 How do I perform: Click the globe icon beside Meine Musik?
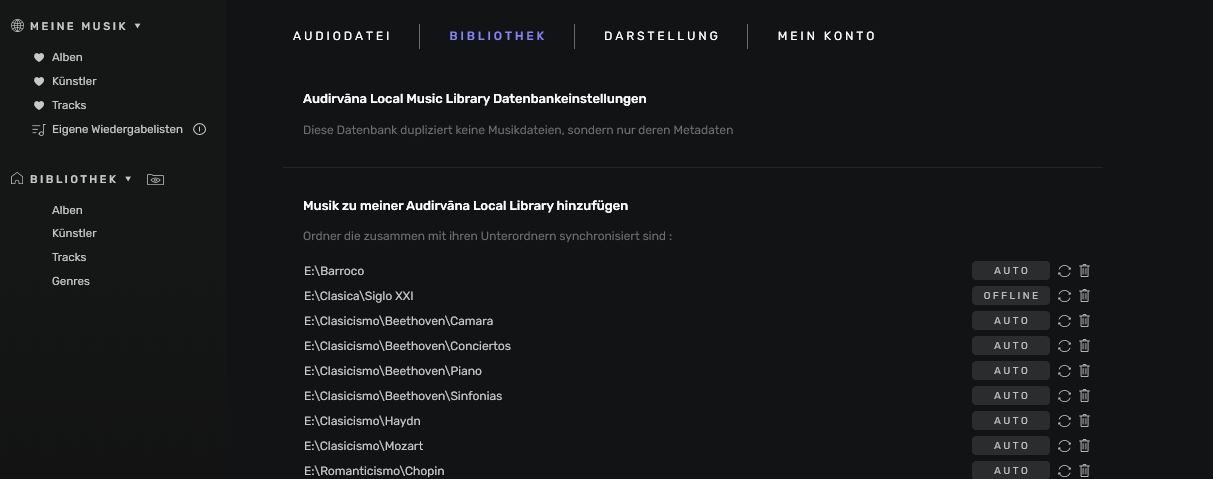tap(17, 26)
